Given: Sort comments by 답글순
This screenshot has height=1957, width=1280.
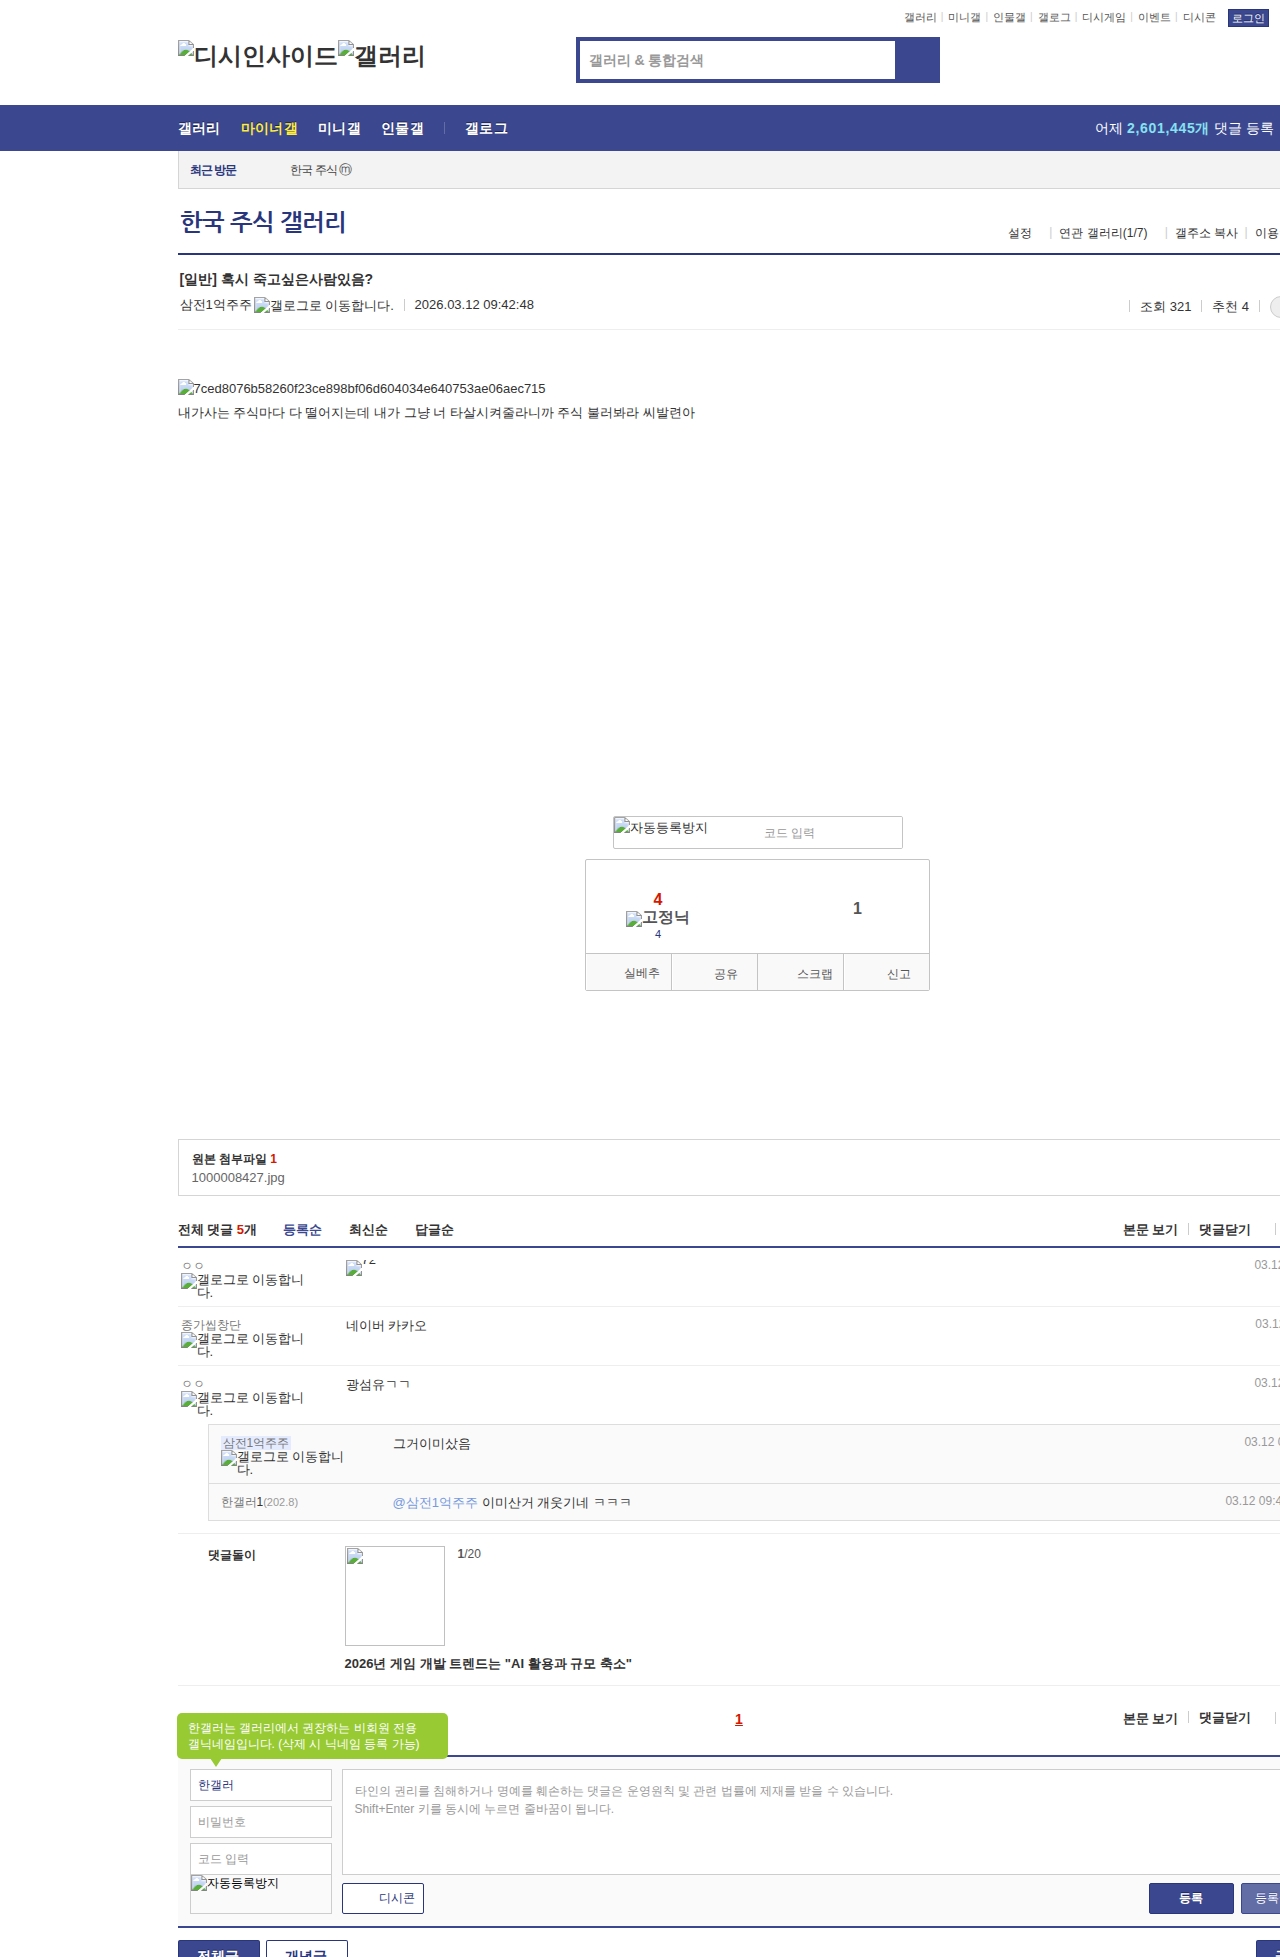Looking at the screenshot, I should [x=434, y=1230].
